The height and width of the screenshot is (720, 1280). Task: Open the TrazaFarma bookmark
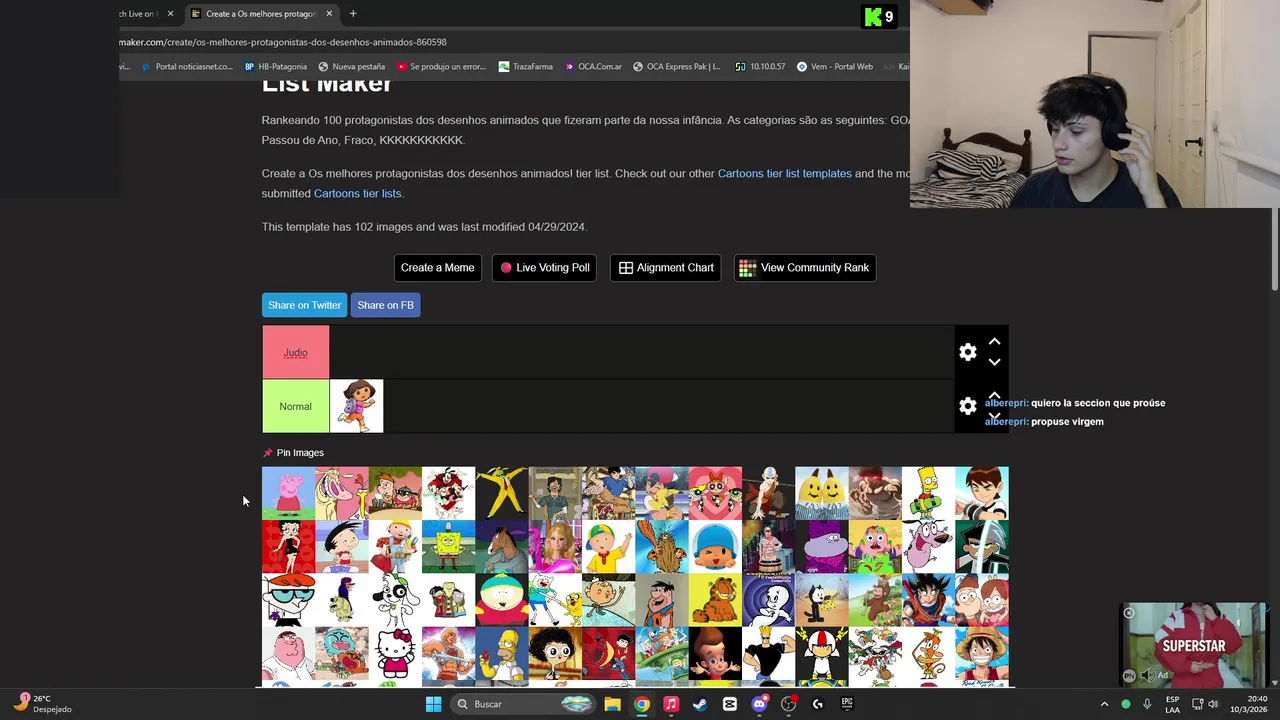(525, 67)
